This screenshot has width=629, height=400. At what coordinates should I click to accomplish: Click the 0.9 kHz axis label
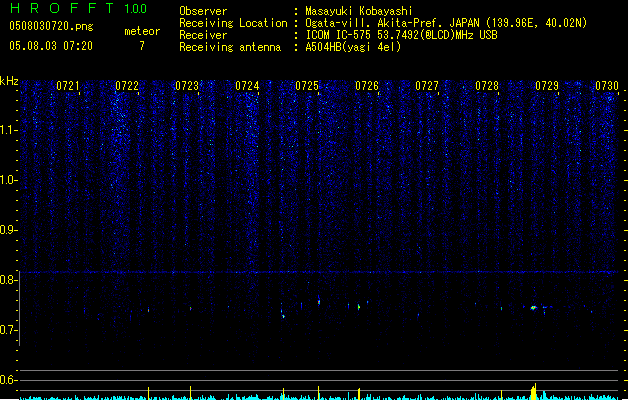8,230
